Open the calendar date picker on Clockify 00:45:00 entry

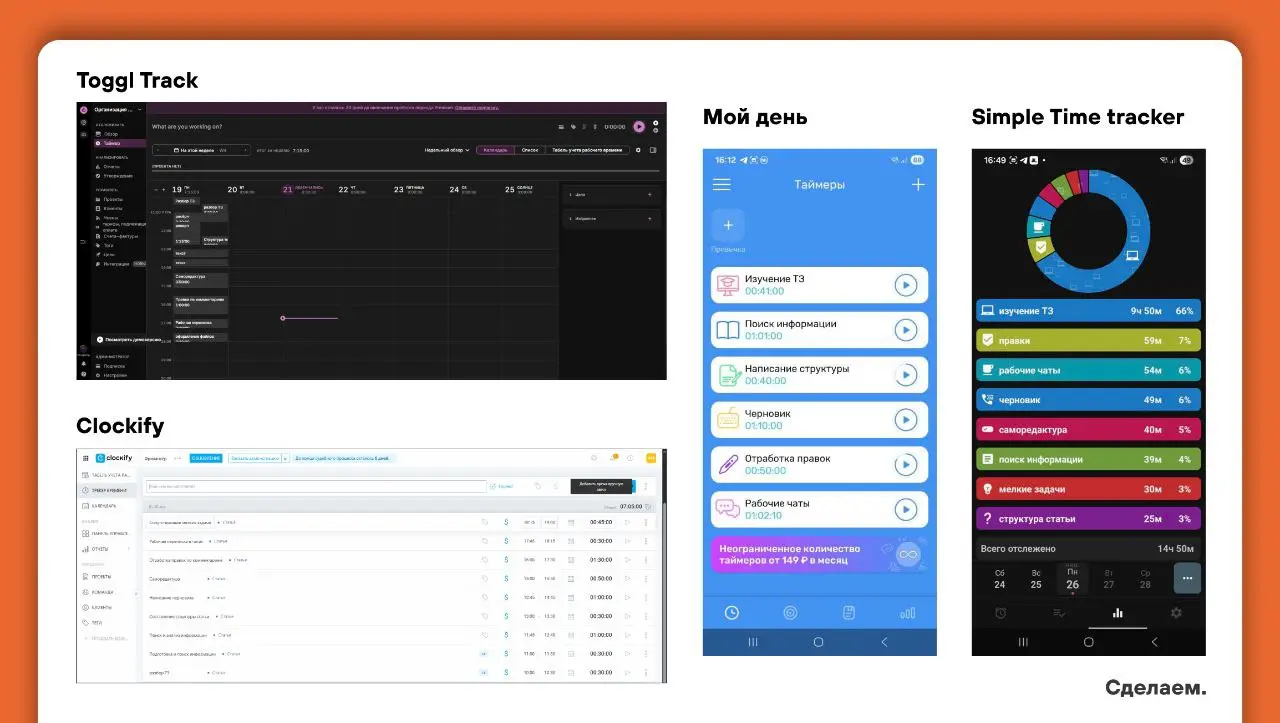click(x=571, y=522)
